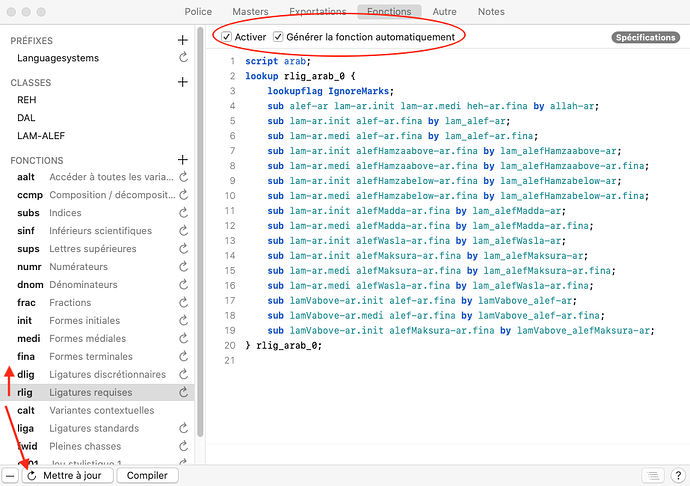Refresh the frac Fractions feature

click(183, 303)
